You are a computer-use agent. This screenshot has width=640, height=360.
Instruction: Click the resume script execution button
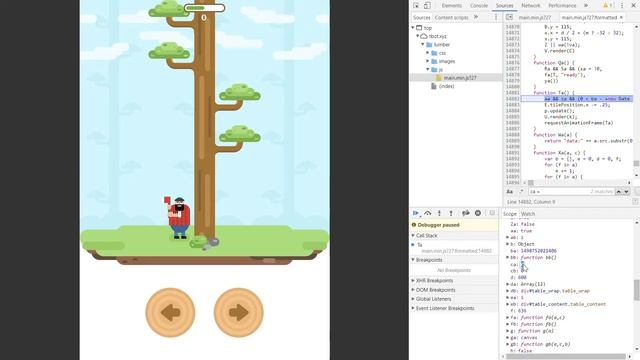[x=416, y=213]
